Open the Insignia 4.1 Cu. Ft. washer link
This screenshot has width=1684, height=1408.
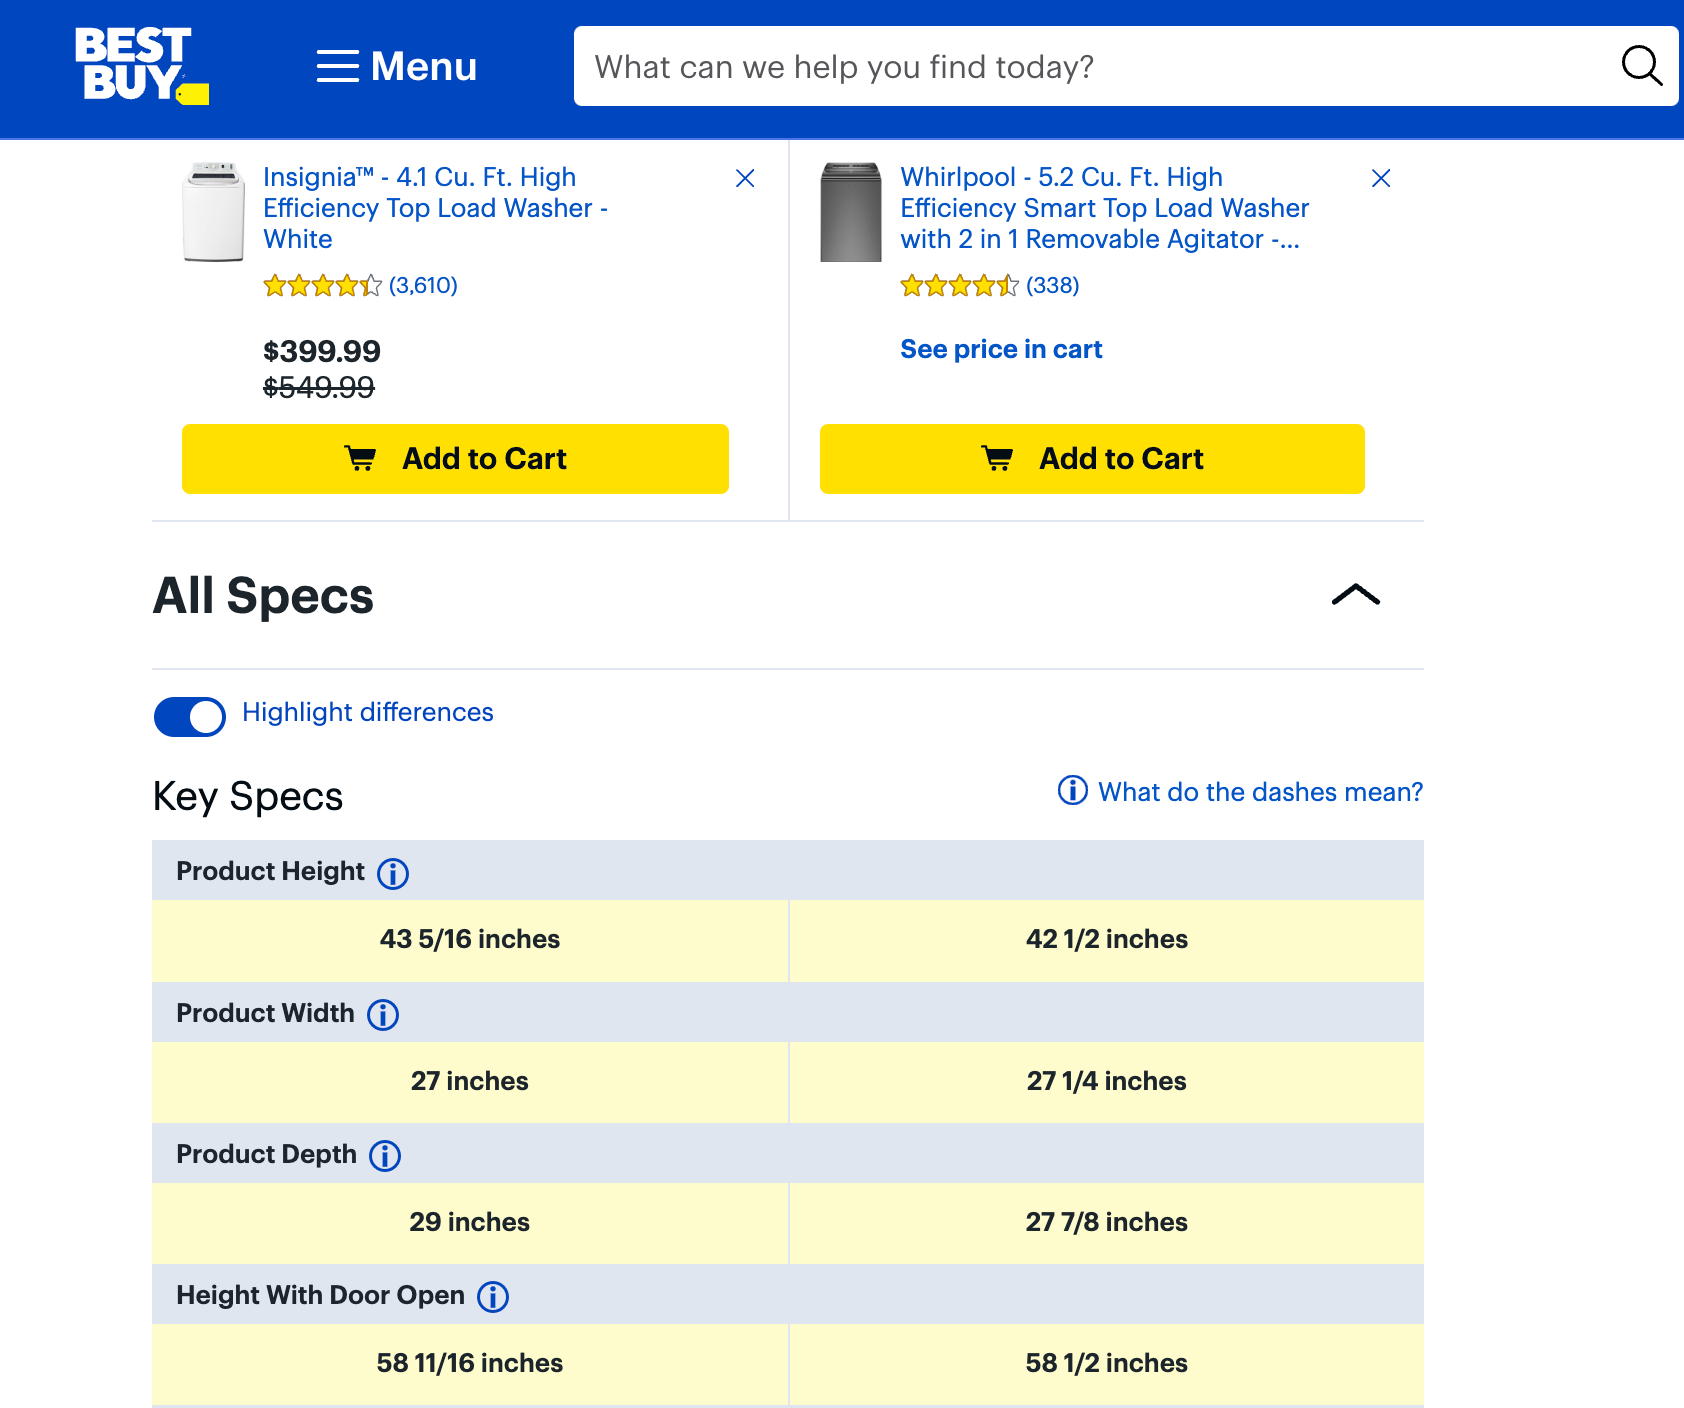pos(435,208)
